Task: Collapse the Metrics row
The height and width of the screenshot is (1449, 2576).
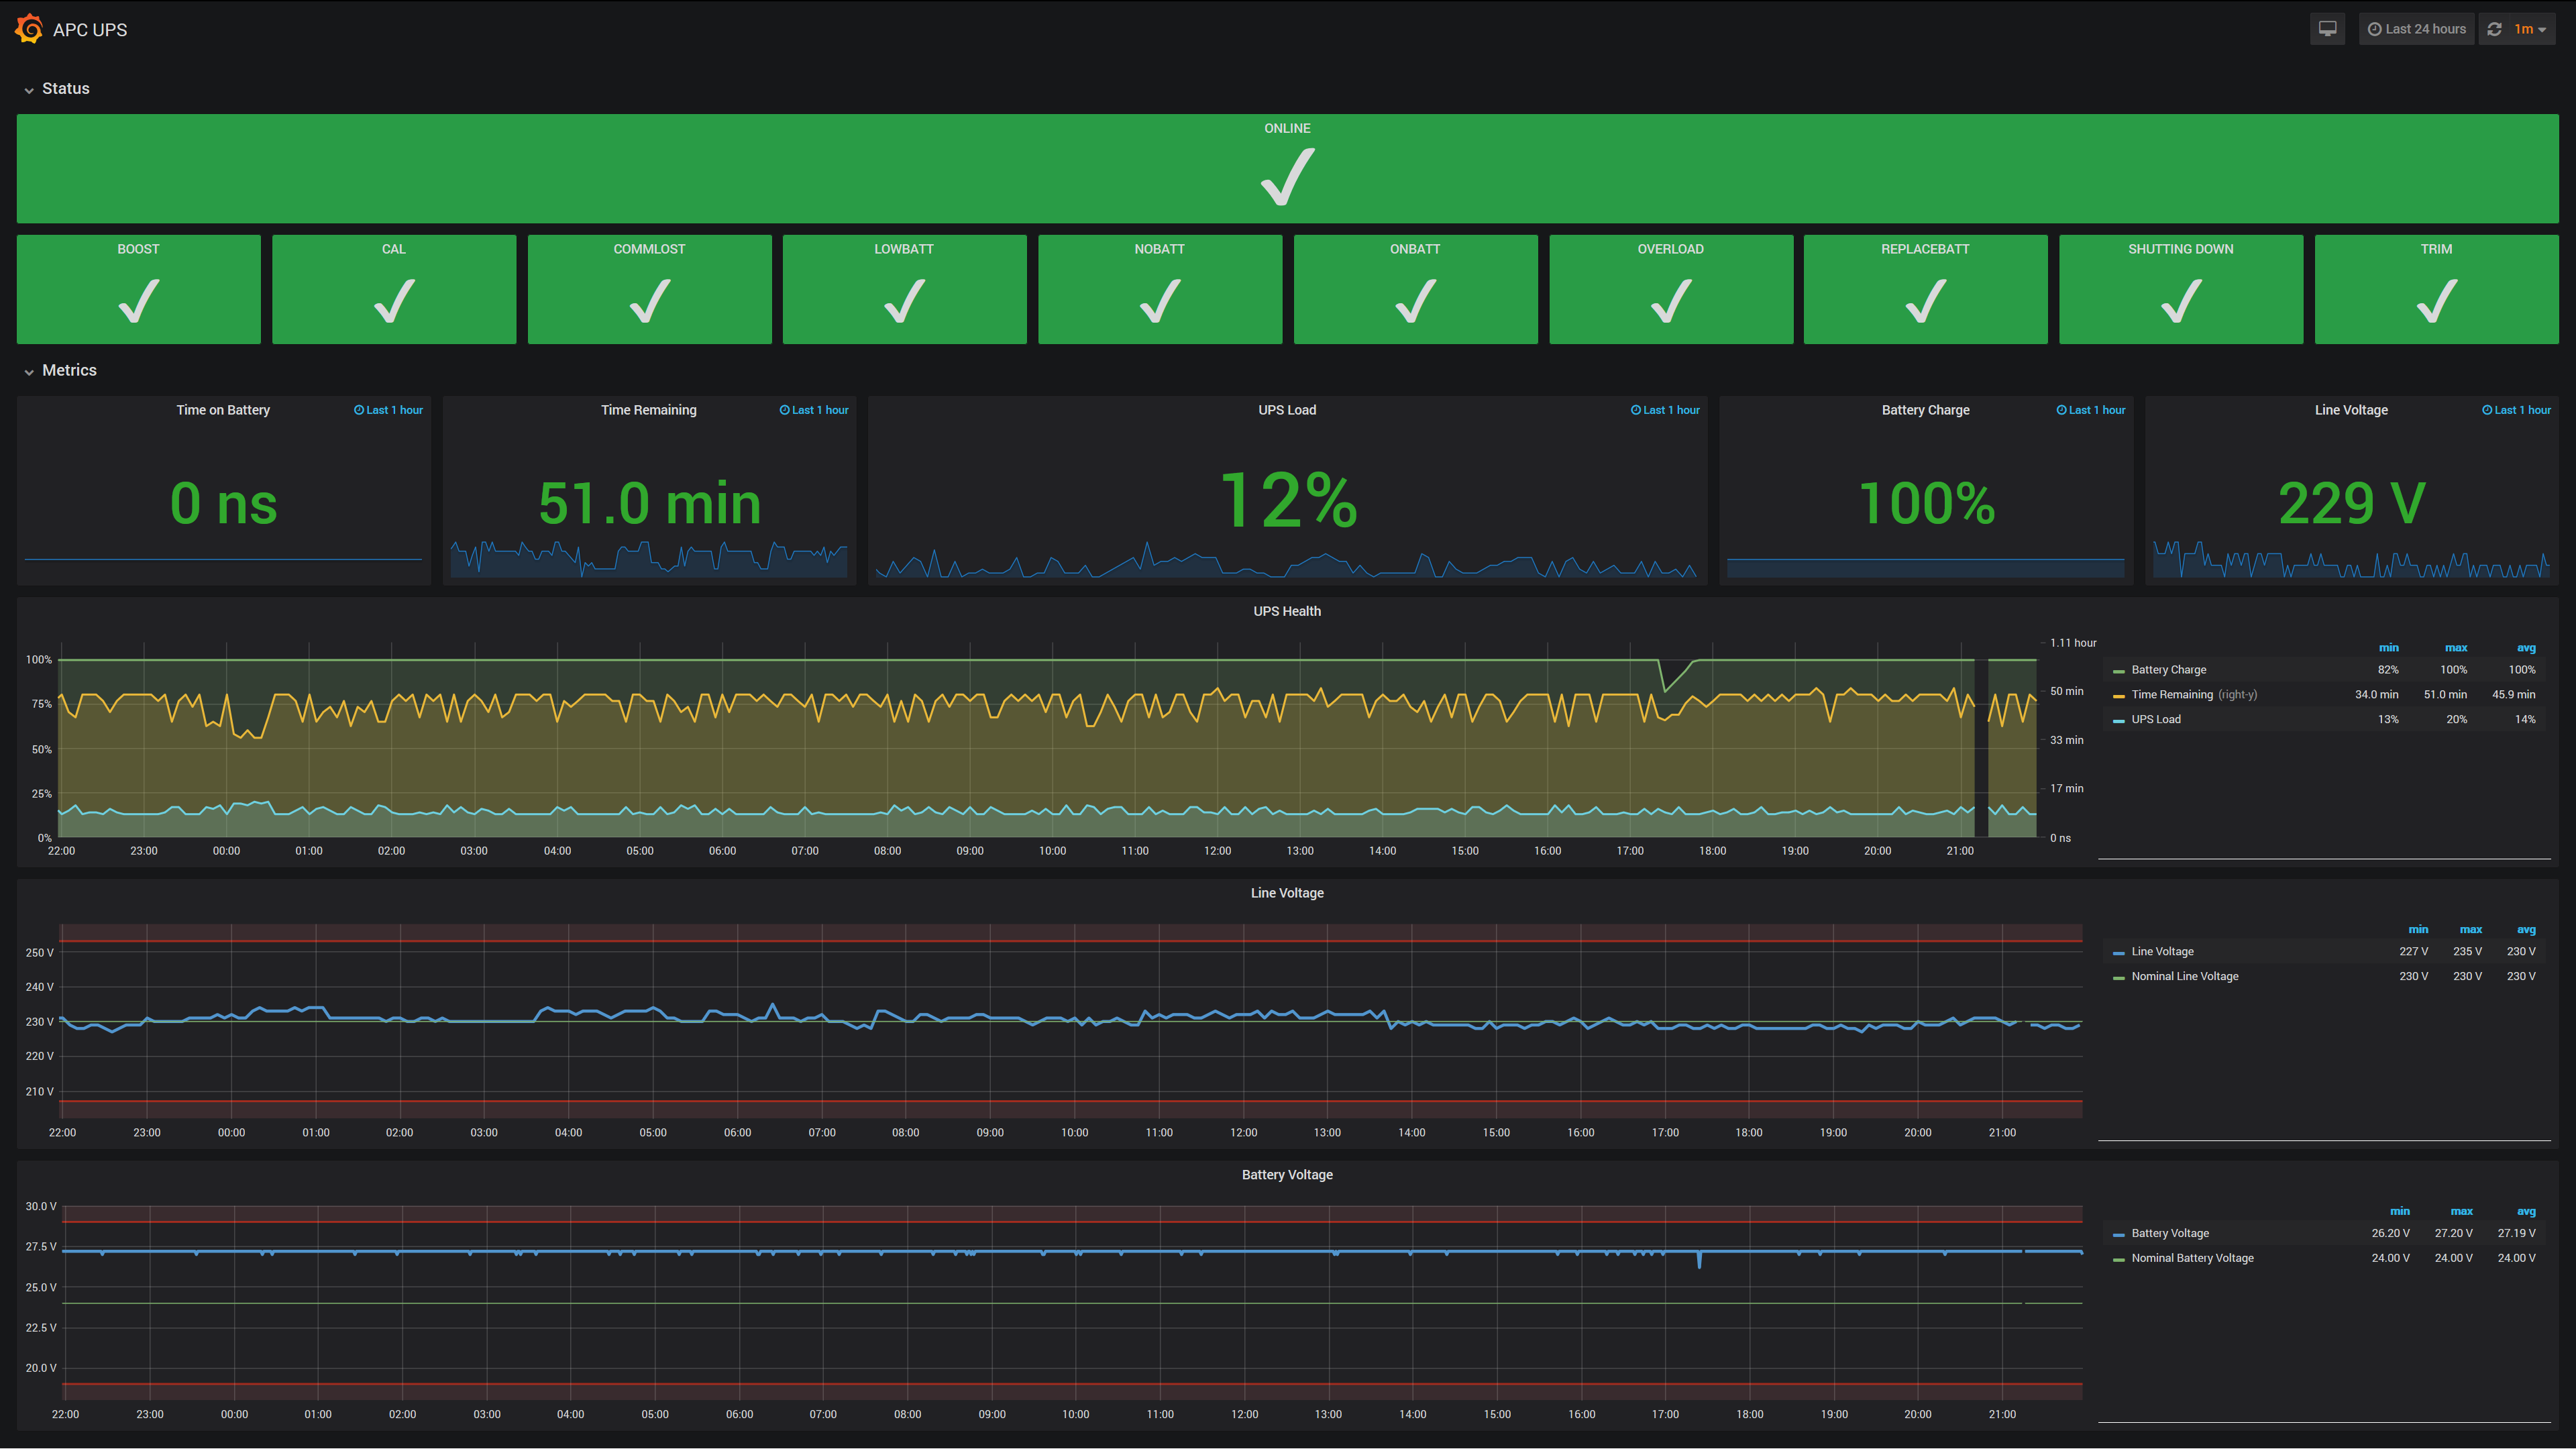Action: tap(69, 371)
